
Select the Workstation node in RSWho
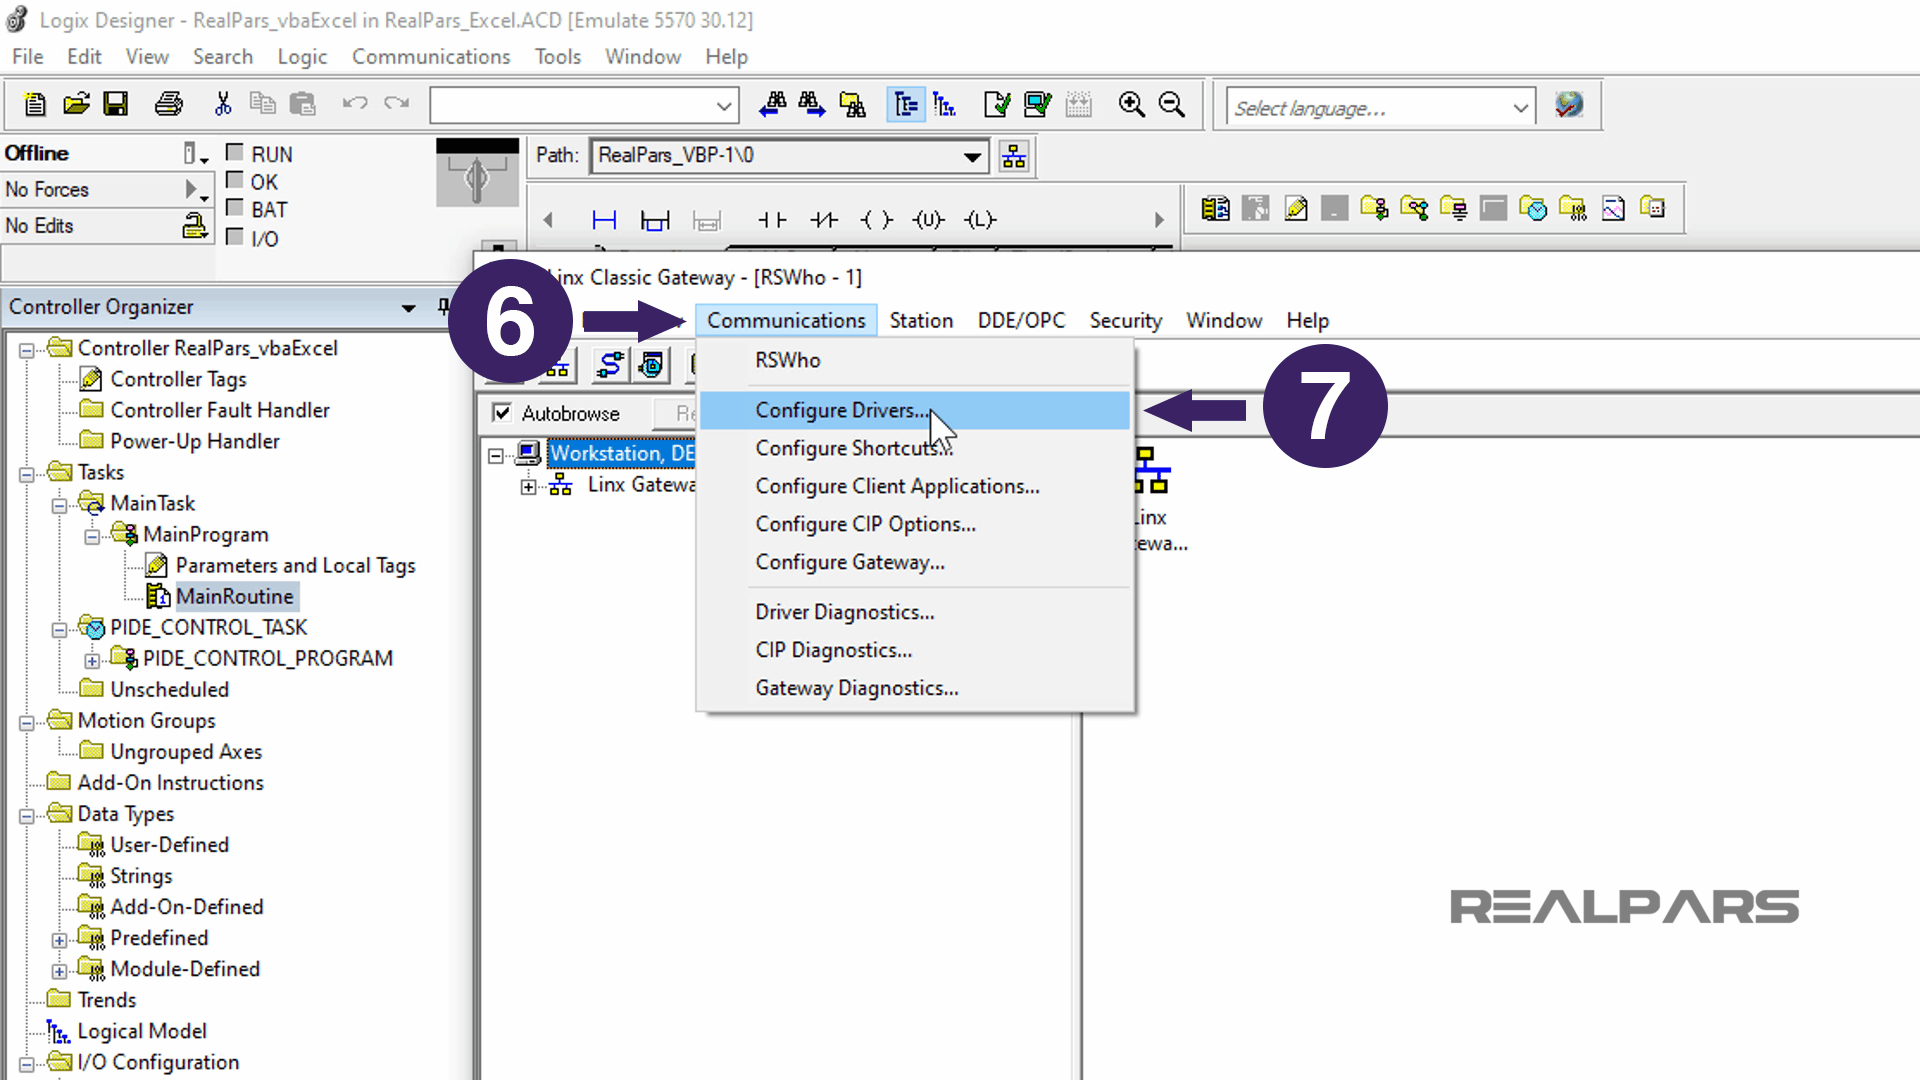[621, 453]
